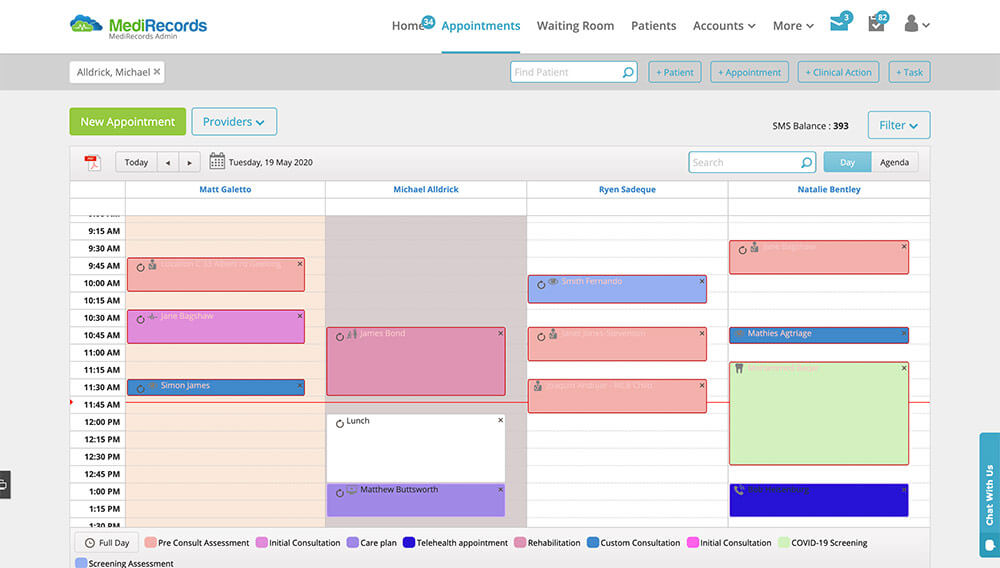
Task: Close the Smith Fernando appointment
Action: 702,281
